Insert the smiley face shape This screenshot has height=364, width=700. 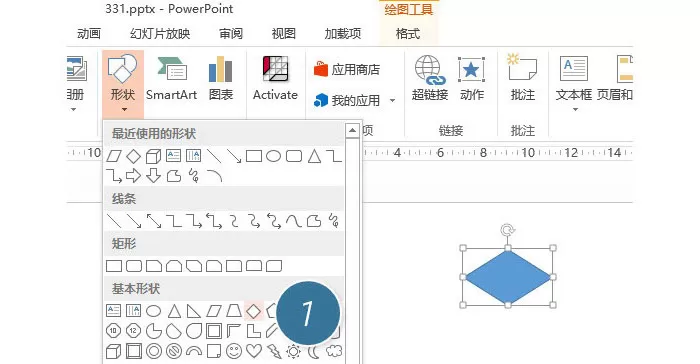(x=233, y=351)
